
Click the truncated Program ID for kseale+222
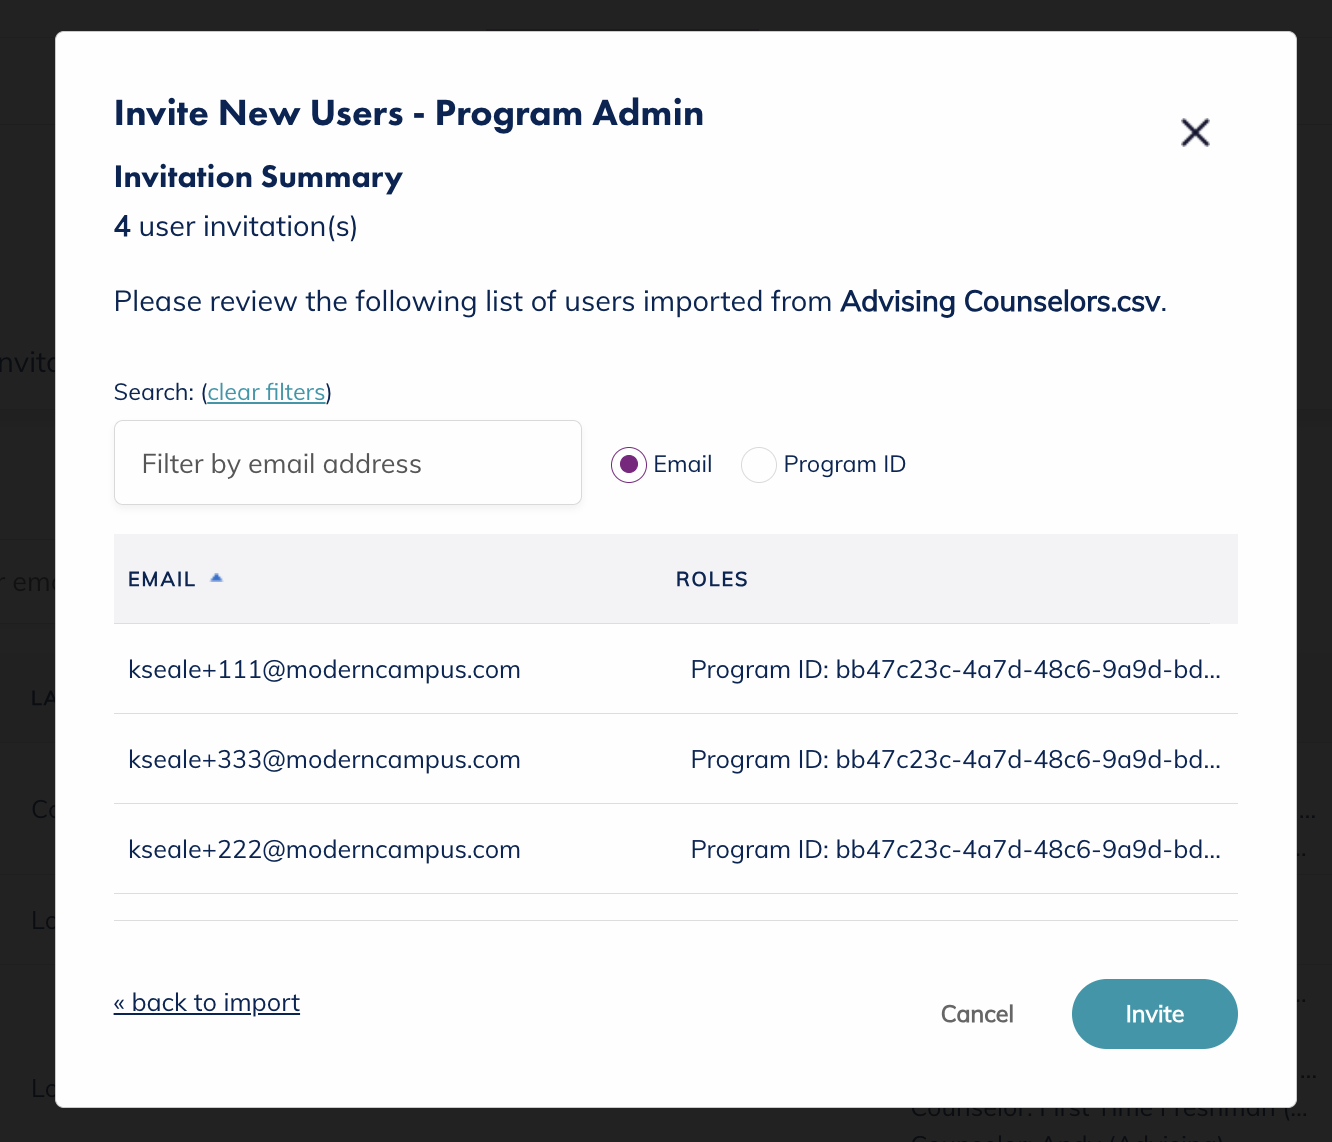point(955,849)
